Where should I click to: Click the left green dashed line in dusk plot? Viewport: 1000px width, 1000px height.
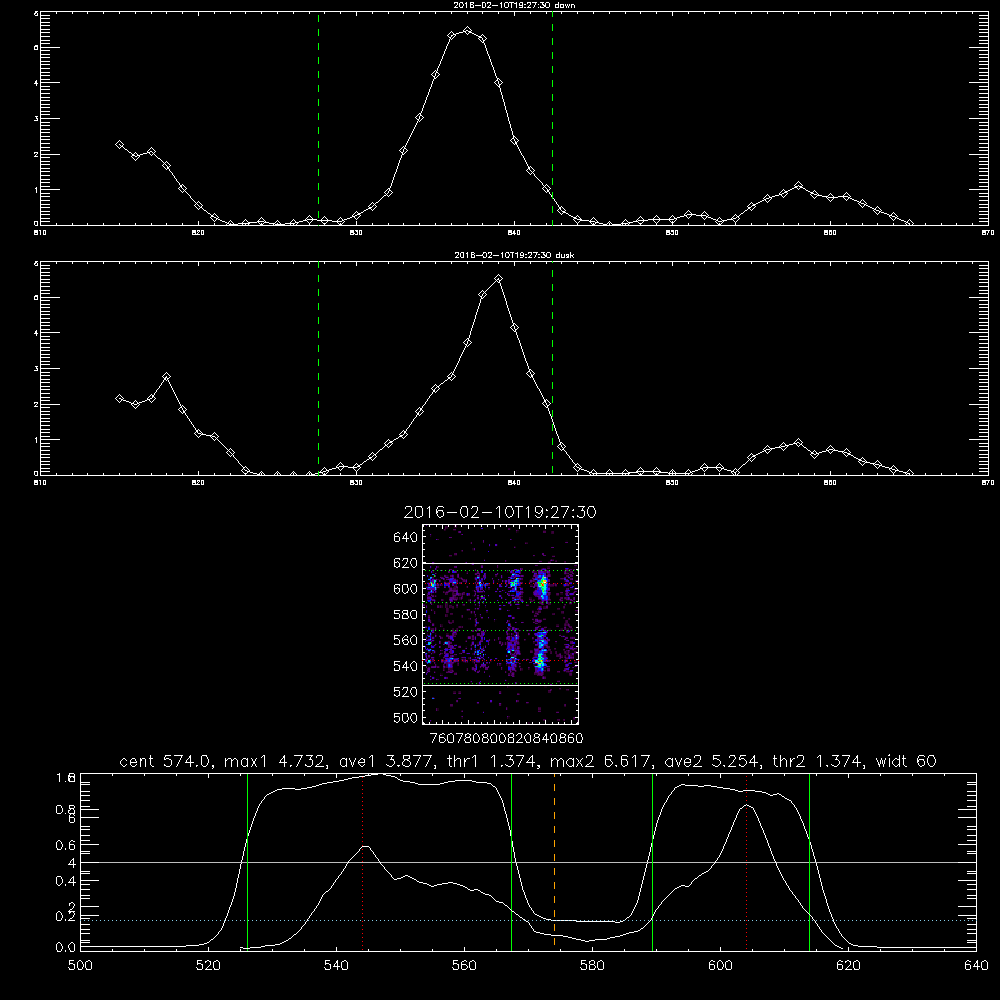tap(318, 368)
